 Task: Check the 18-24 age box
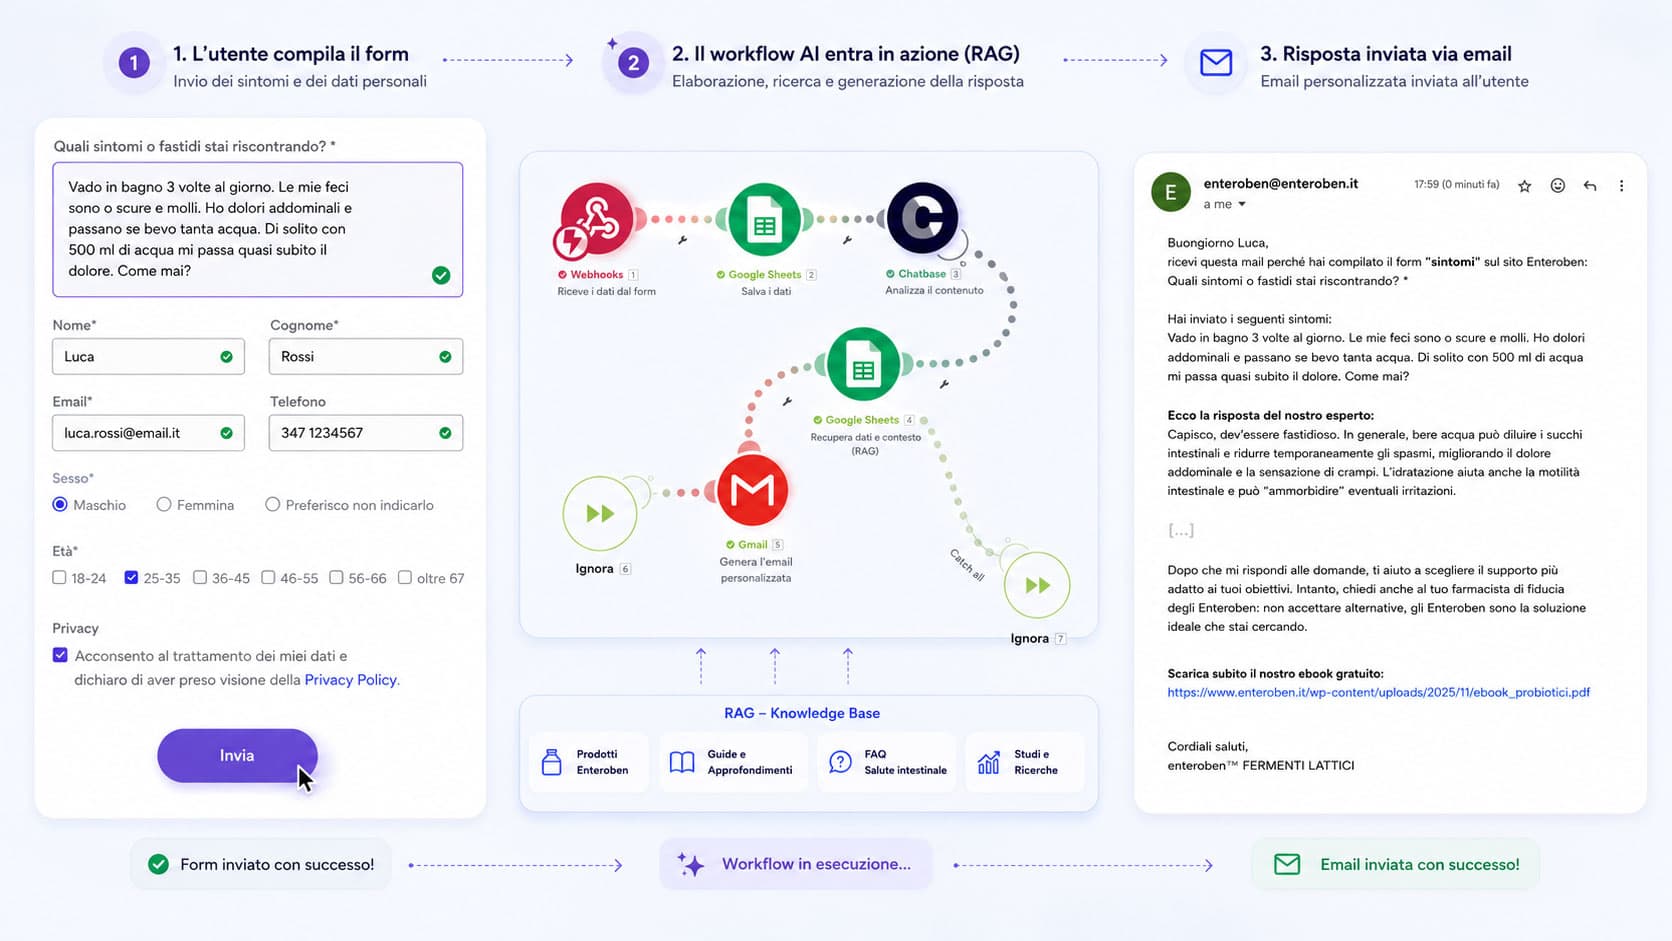pos(59,578)
